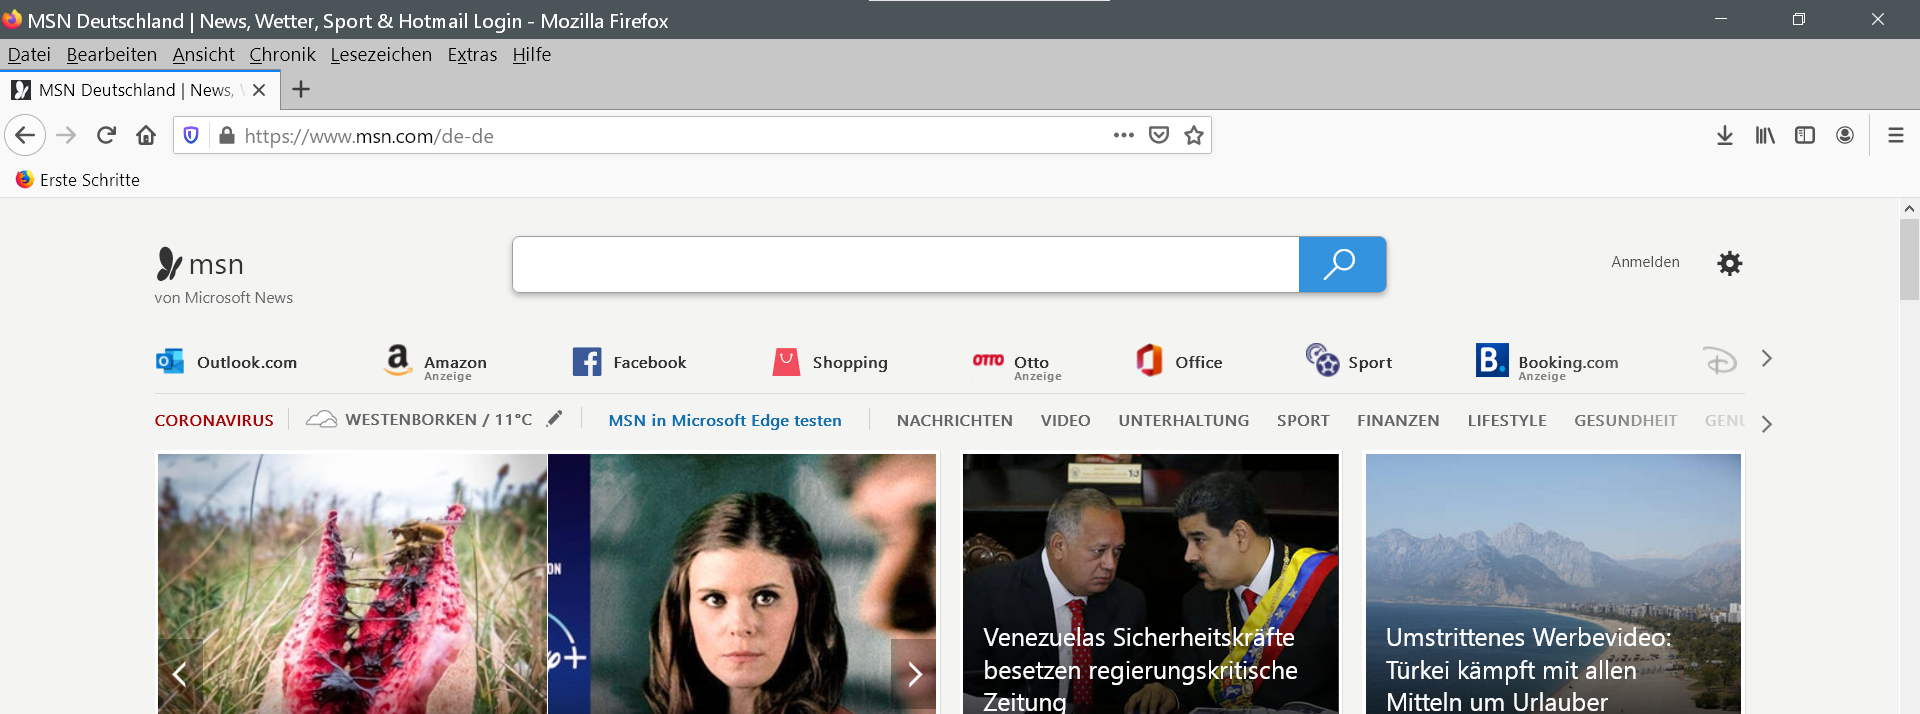The image size is (1920, 714).
Task: Go back with the browser back arrow
Action: coord(25,135)
